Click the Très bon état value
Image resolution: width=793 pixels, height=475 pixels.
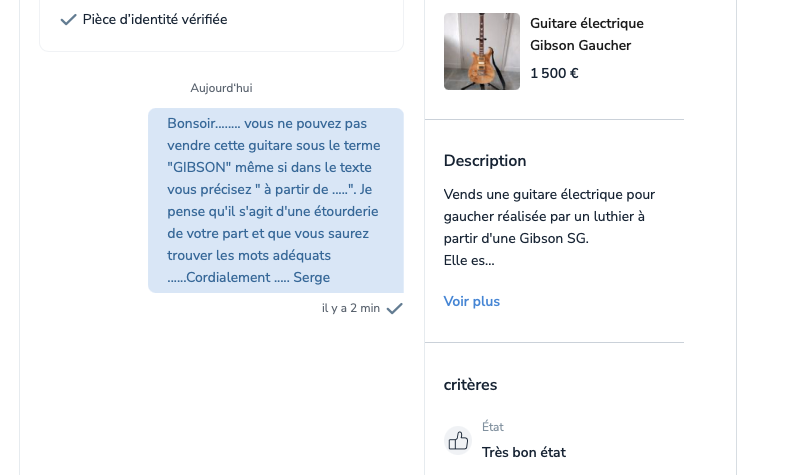tap(523, 452)
